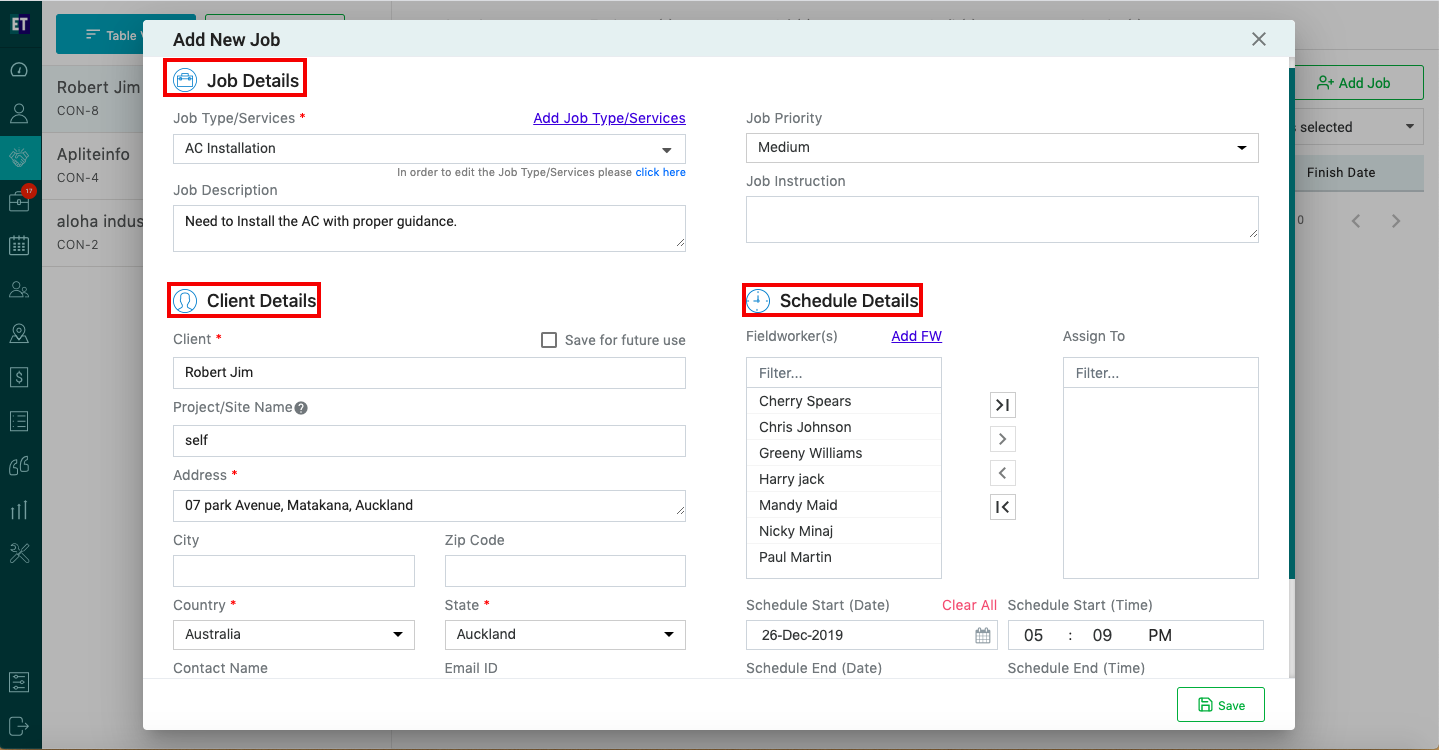Screen dimensions: 1439x750
Task: Open the settings sliders icon in sidebar
Action: point(19,682)
